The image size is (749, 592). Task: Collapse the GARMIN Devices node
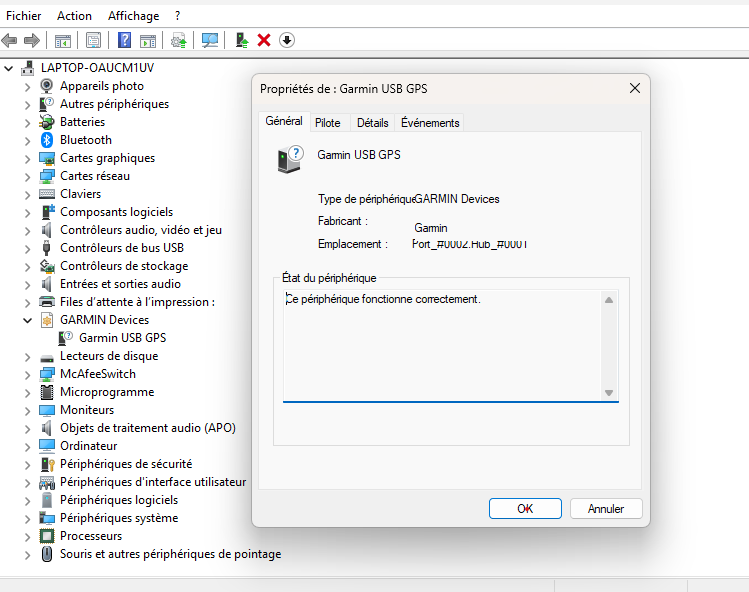tap(27, 320)
